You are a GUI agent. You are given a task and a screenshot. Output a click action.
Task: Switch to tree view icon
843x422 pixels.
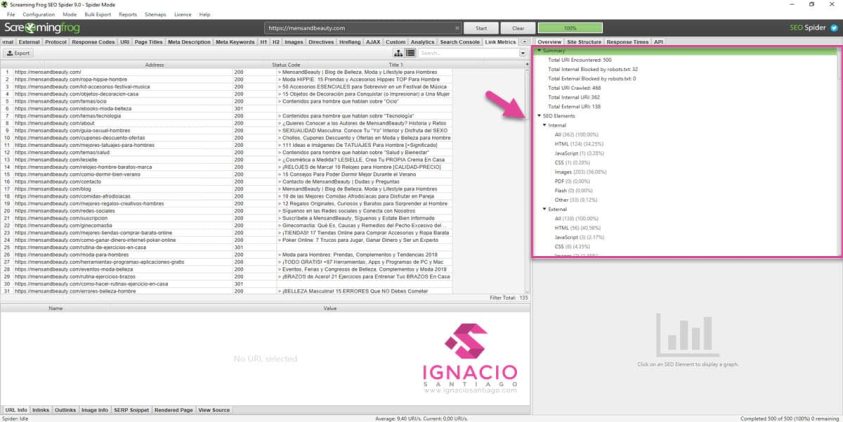coord(398,53)
